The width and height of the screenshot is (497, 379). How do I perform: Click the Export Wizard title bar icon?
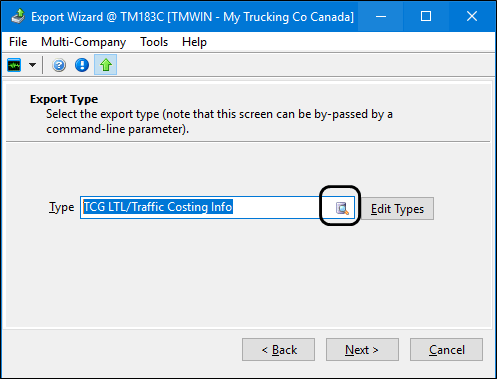click(x=18, y=16)
